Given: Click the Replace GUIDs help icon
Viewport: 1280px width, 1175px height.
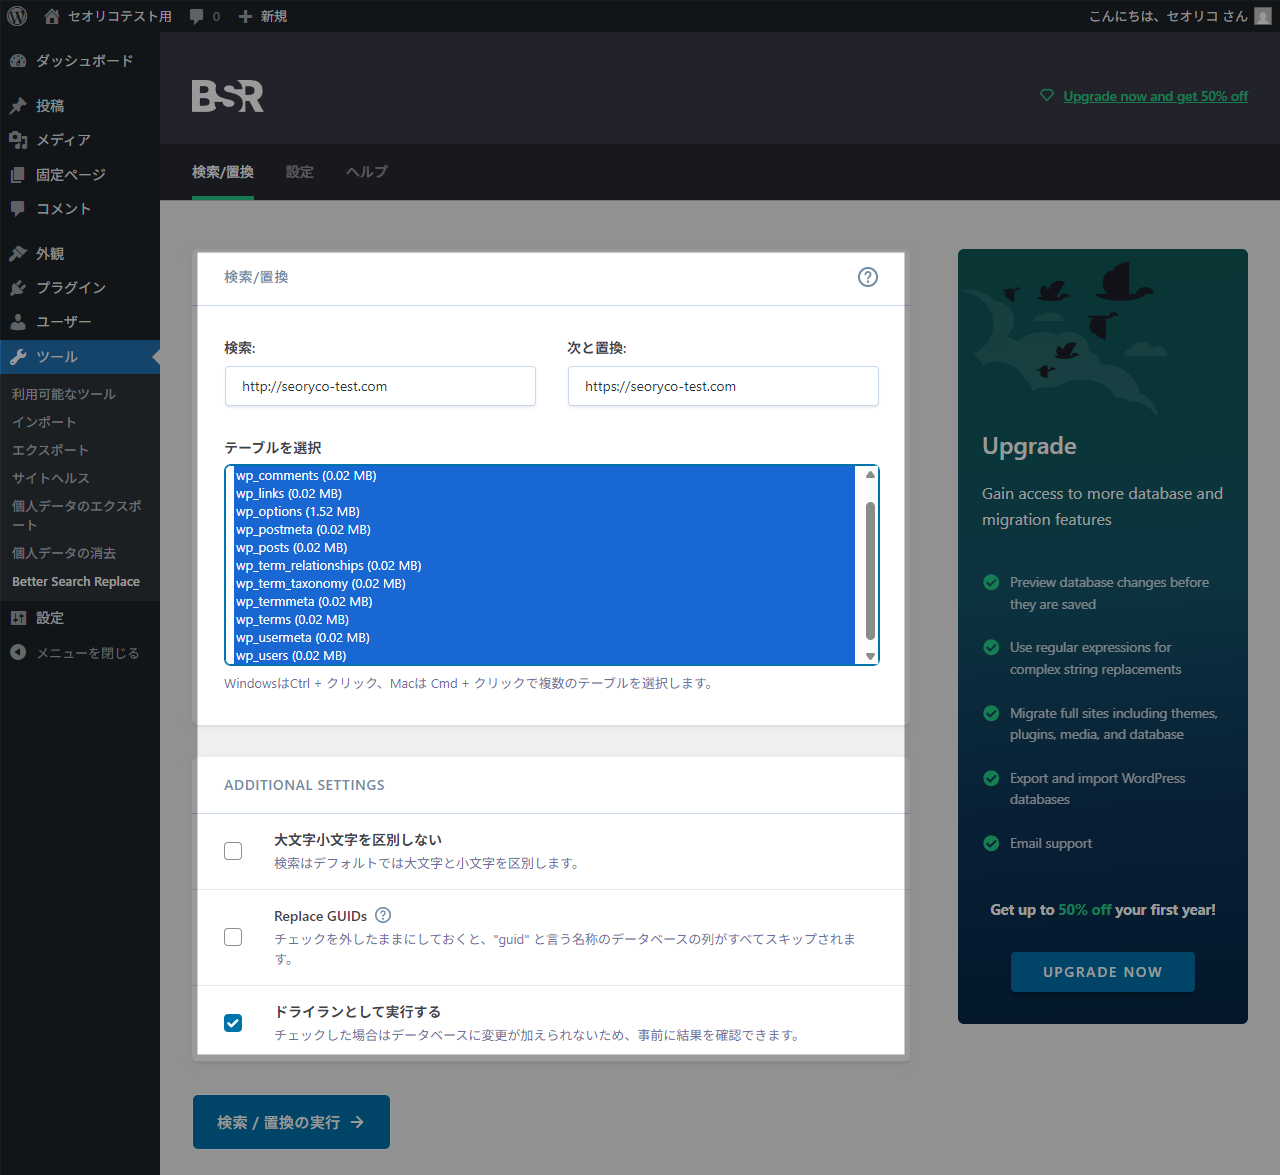Looking at the screenshot, I should tap(383, 915).
